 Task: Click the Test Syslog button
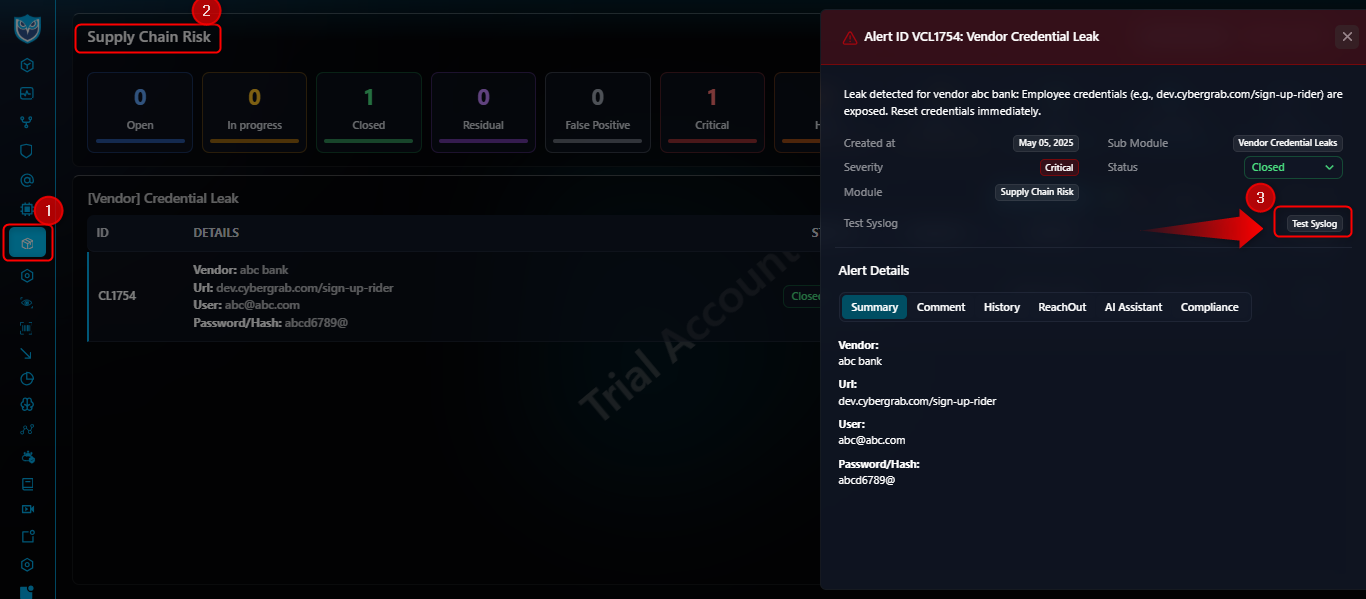pos(1314,223)
